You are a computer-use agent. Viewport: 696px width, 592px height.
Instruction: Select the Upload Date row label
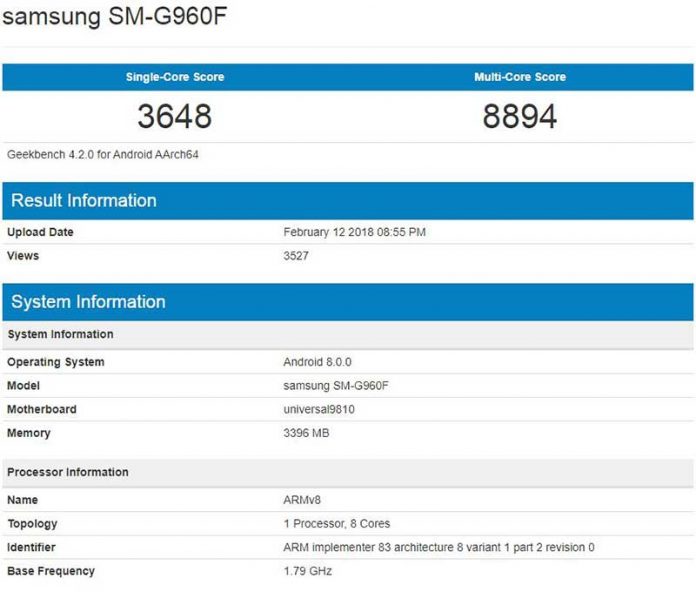(40, 232)
